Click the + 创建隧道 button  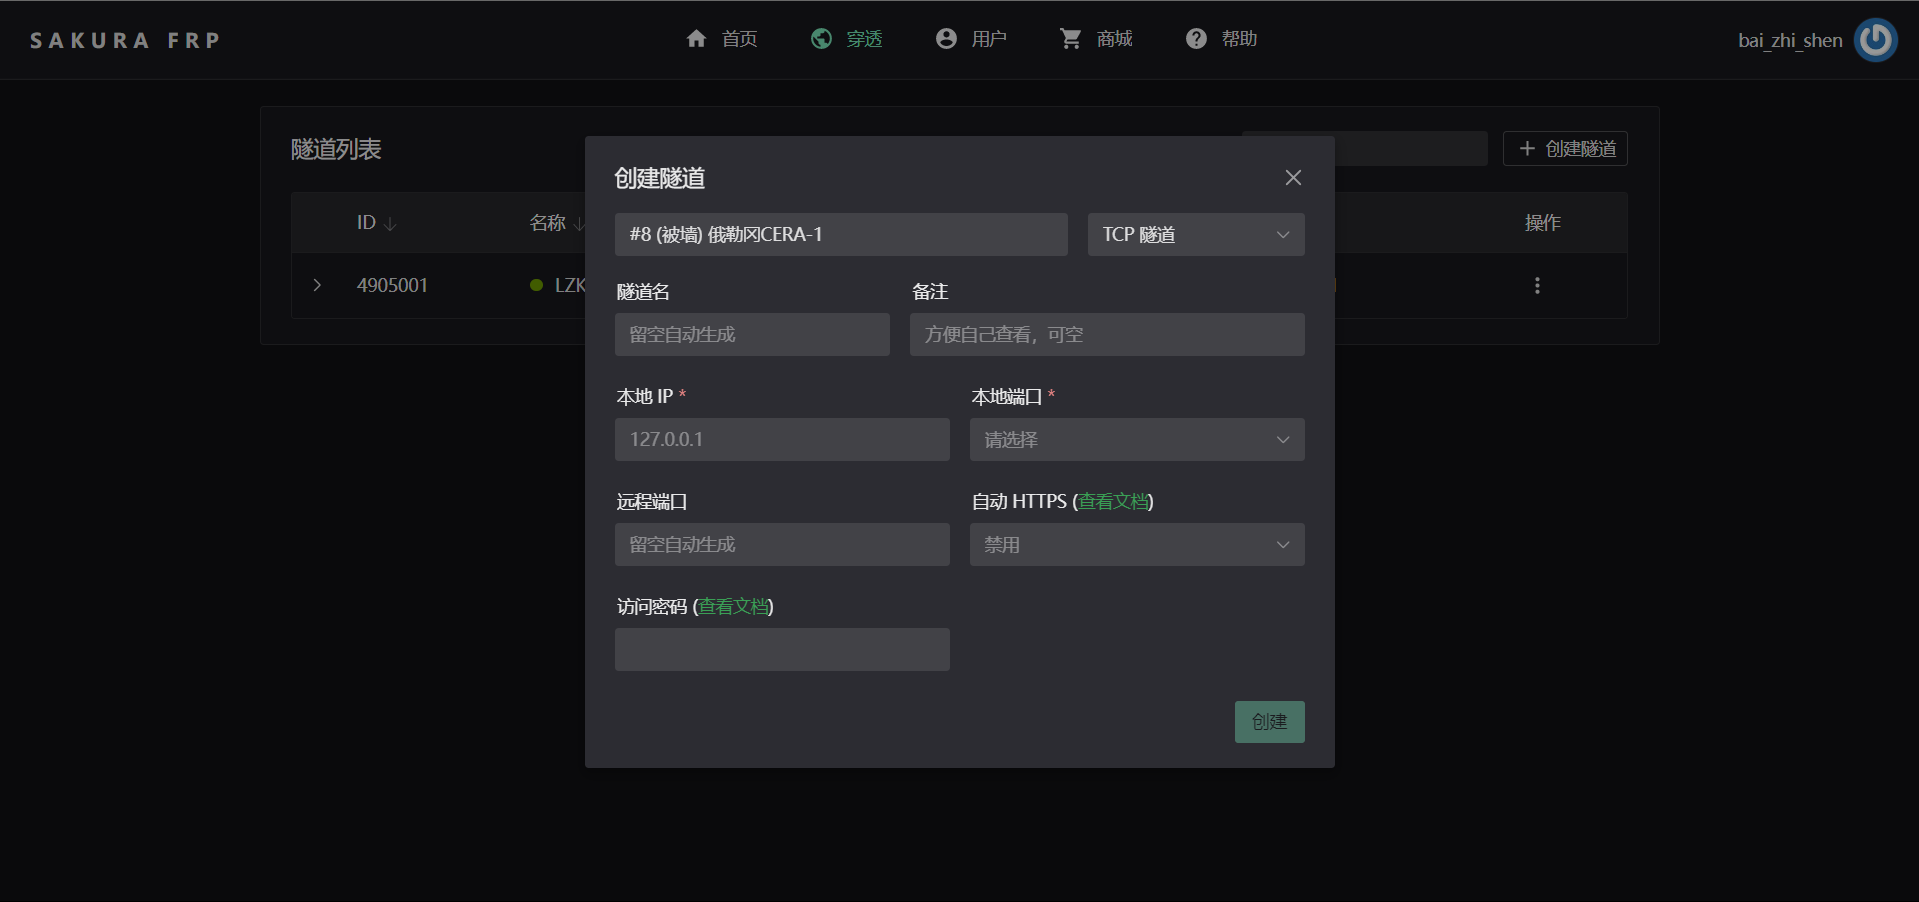(1565, 149)
